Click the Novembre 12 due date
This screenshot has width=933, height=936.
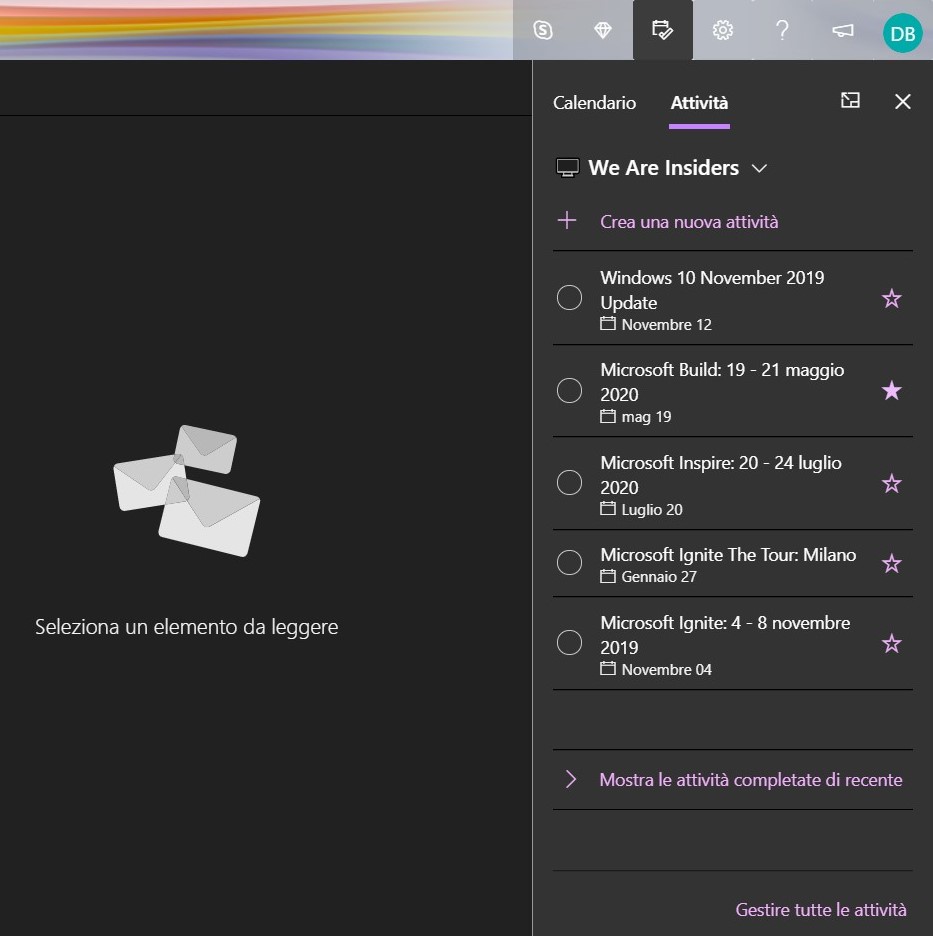[x=656, y=325]
